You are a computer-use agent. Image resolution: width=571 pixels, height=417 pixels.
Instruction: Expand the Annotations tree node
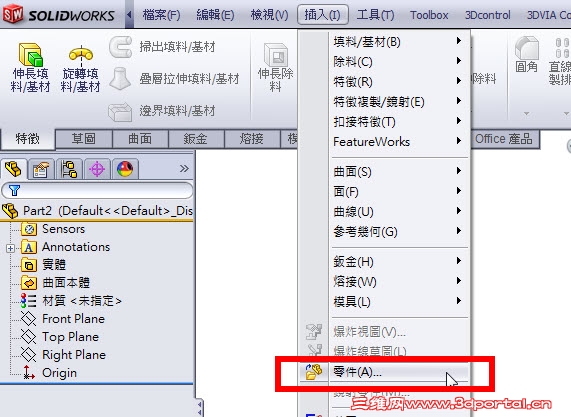tap(11, 248)
